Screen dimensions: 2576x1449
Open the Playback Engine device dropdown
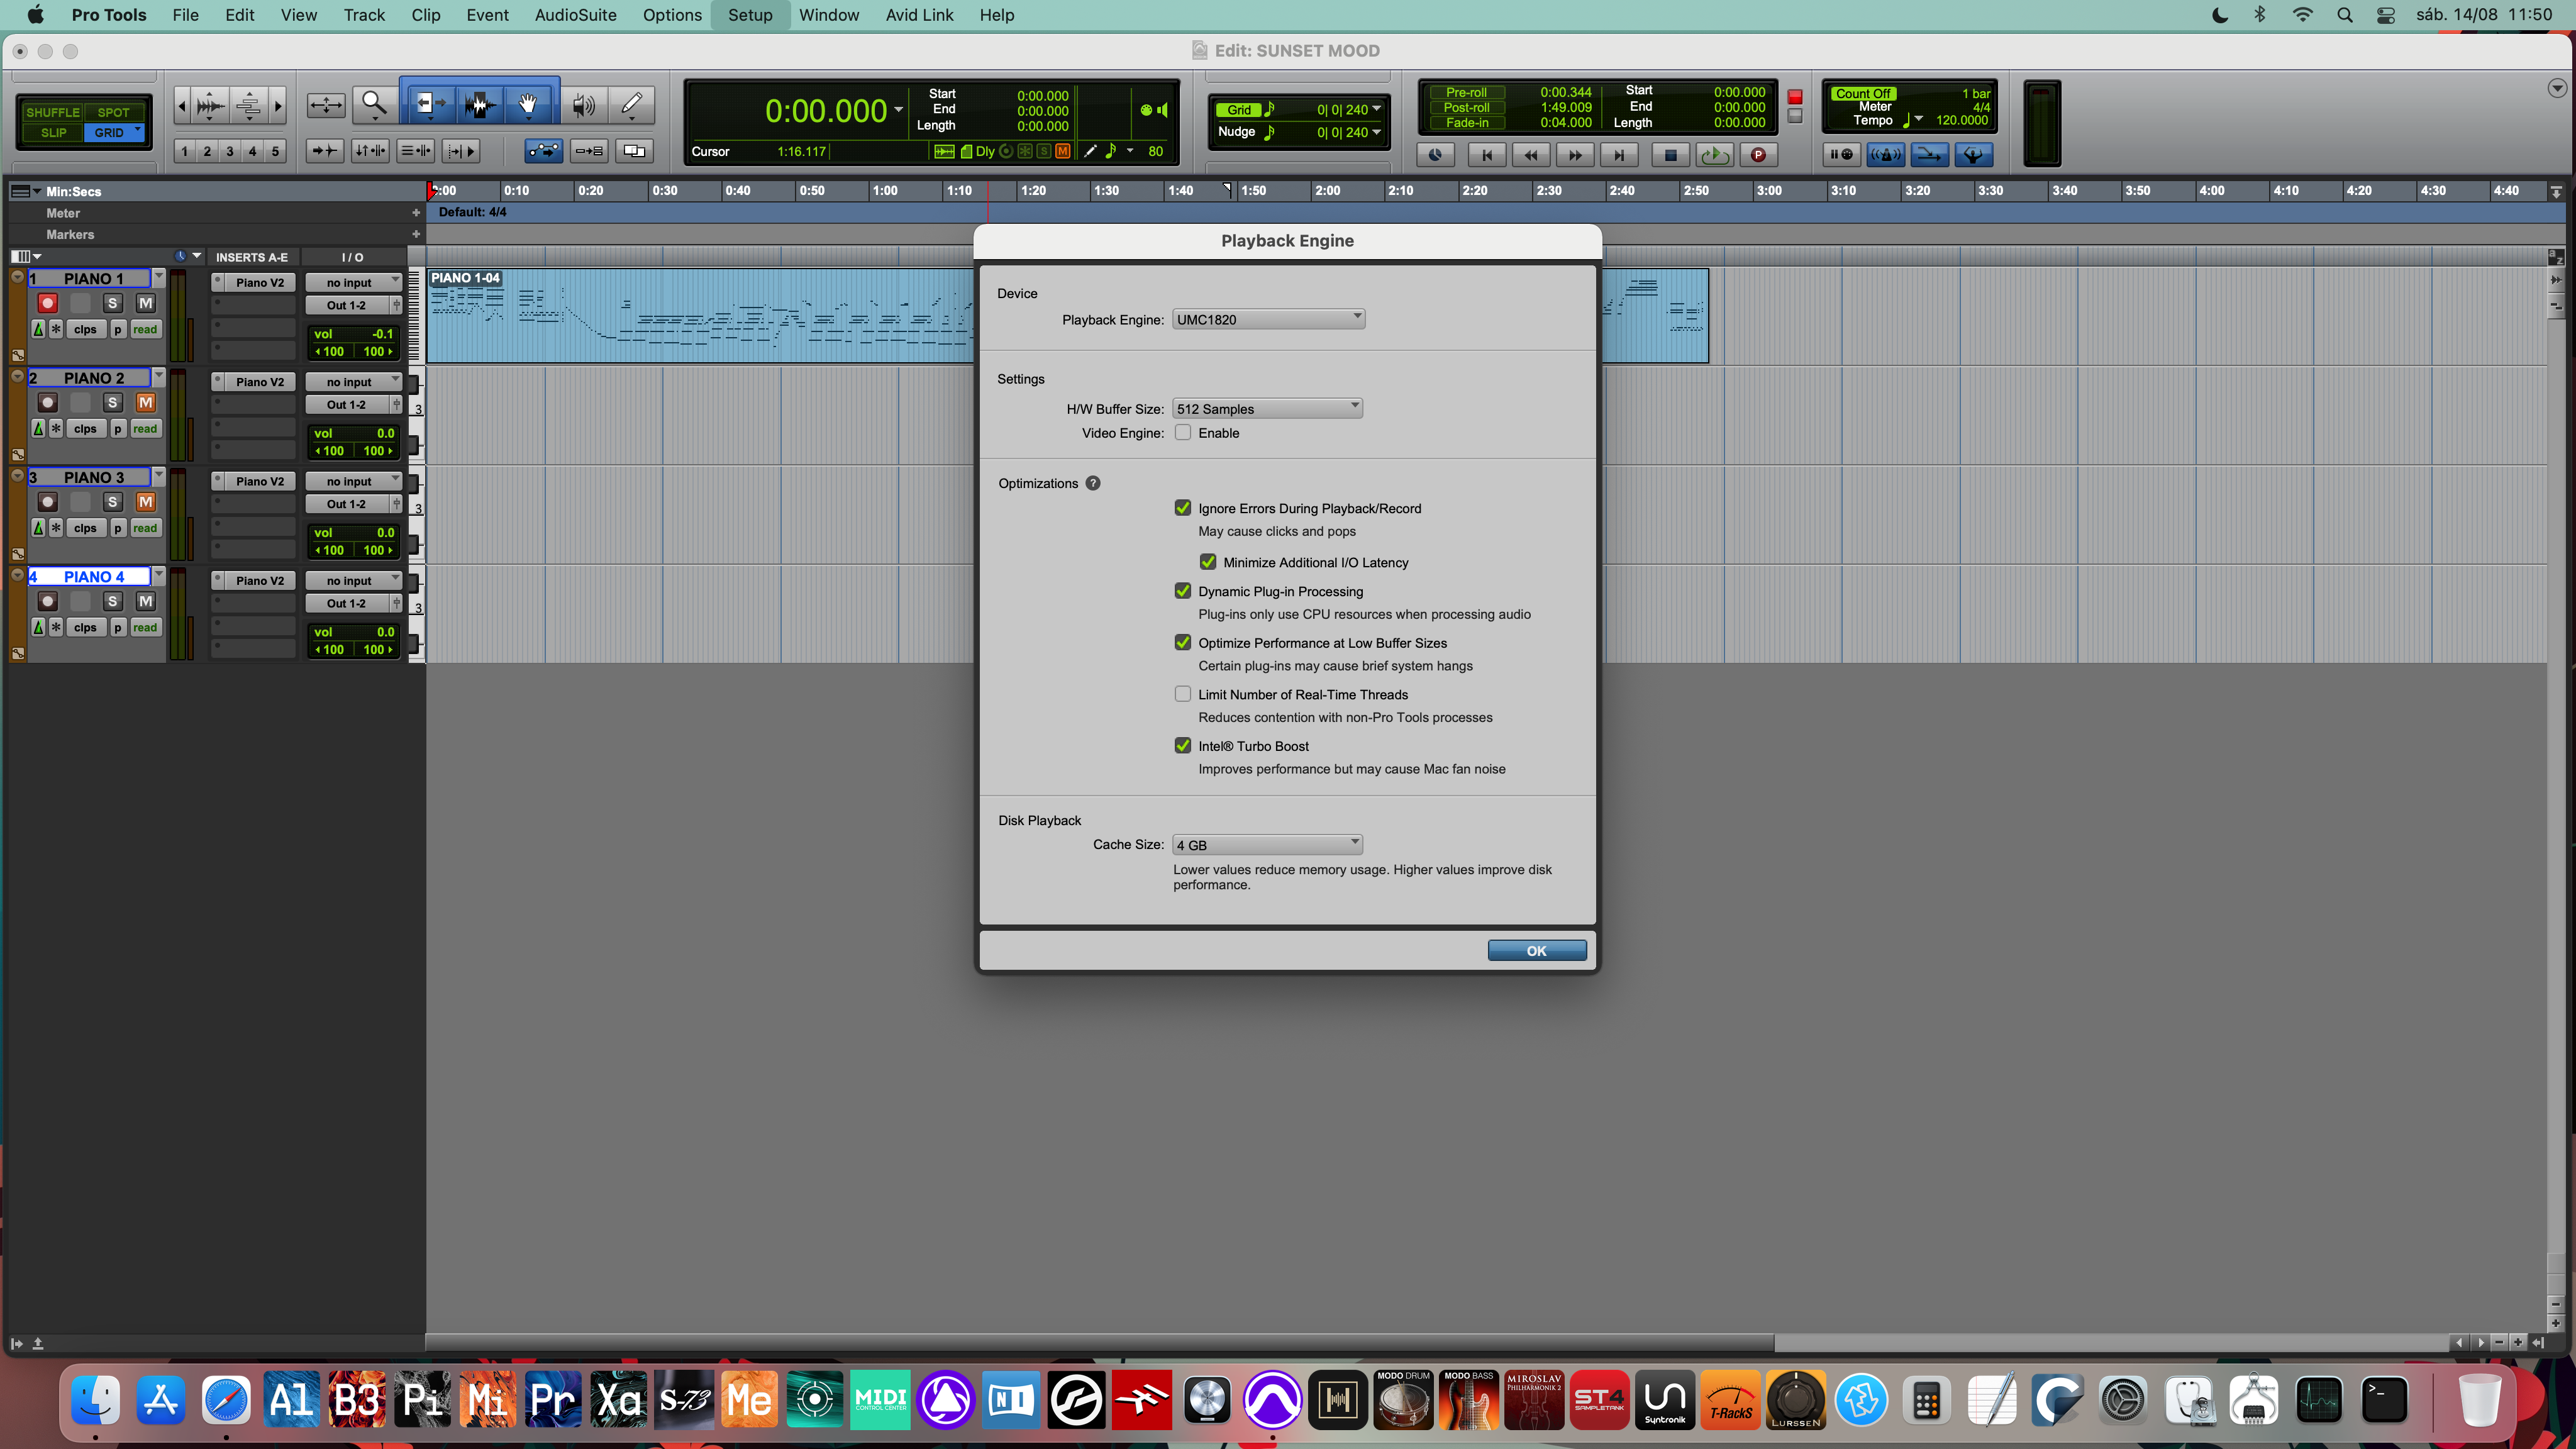coord(1268,319)
